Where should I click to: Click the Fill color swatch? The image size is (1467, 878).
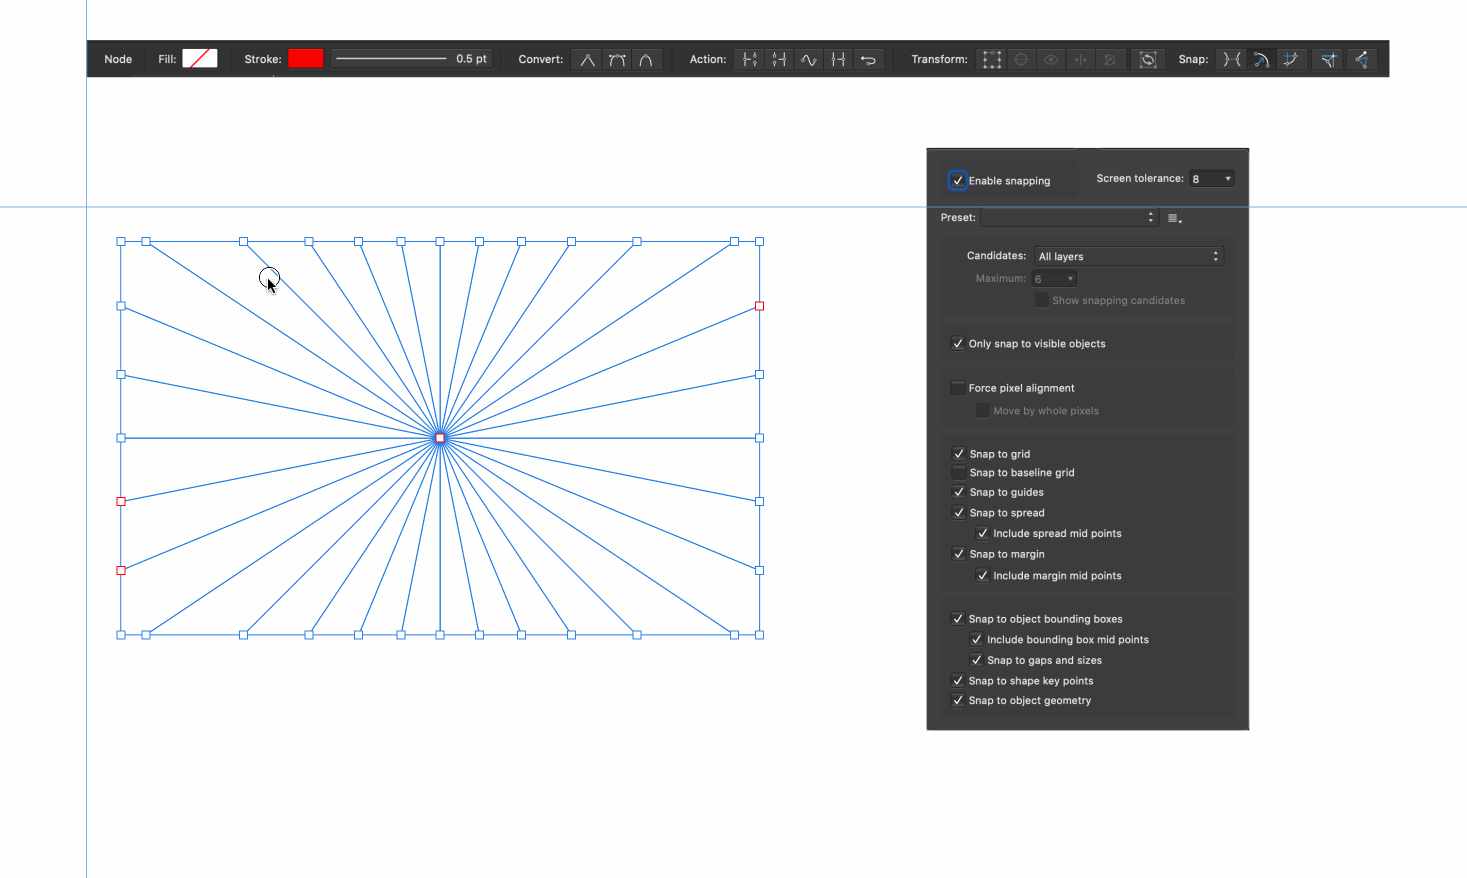pos(200,59)
